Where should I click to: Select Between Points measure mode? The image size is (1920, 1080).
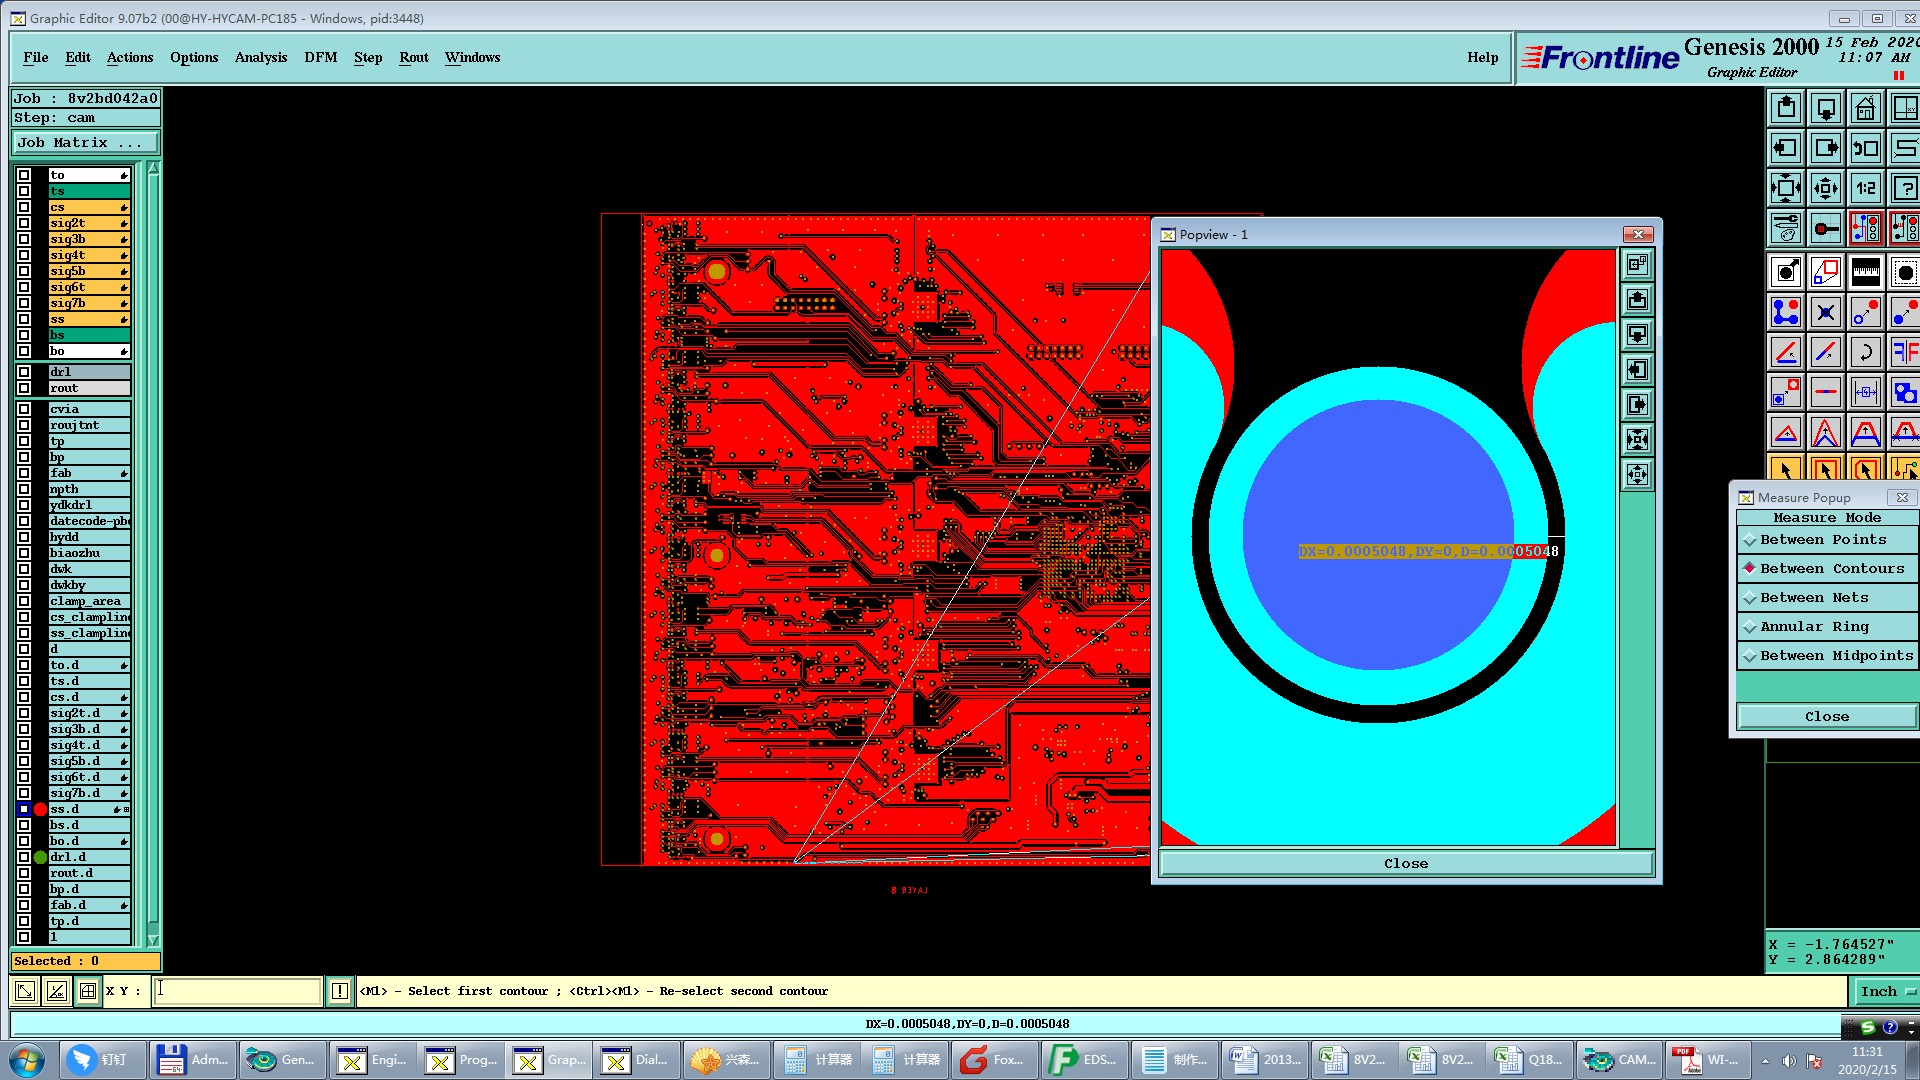(1823, 540)
